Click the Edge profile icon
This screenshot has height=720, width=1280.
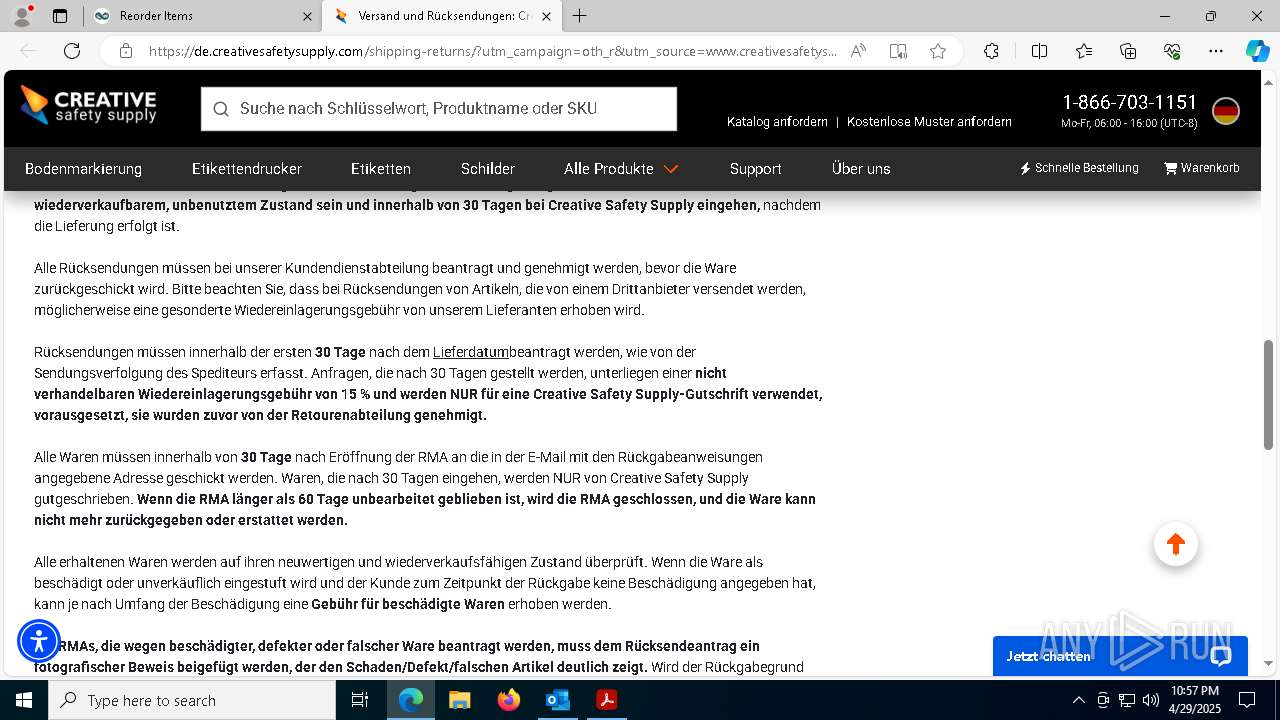pyautogui.click(x=22, y=16)
